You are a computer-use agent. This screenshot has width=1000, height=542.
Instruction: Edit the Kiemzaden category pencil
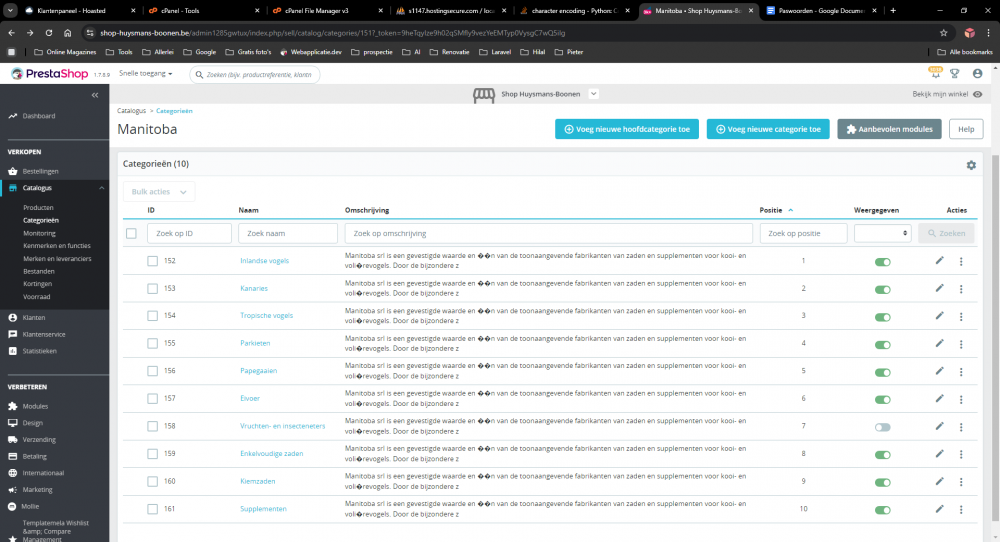point(939,481)
